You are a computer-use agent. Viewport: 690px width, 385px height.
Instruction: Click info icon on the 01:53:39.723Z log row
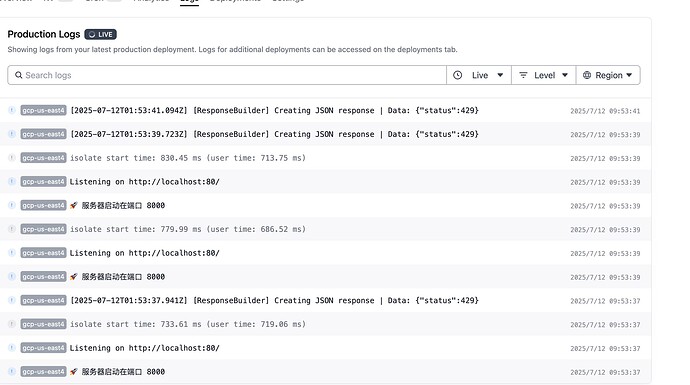point(12,134)
